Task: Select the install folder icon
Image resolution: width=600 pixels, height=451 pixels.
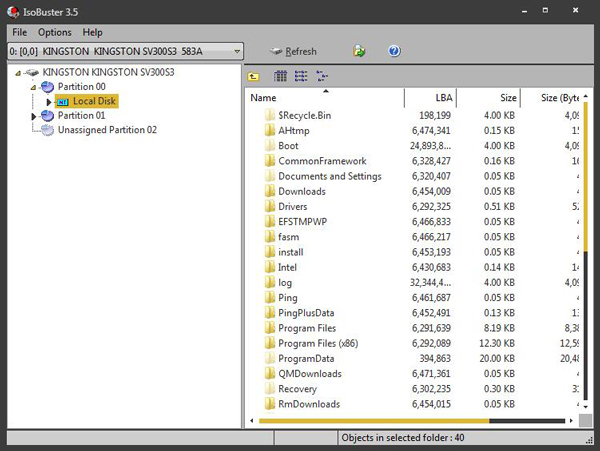Action: pos(270,252)
